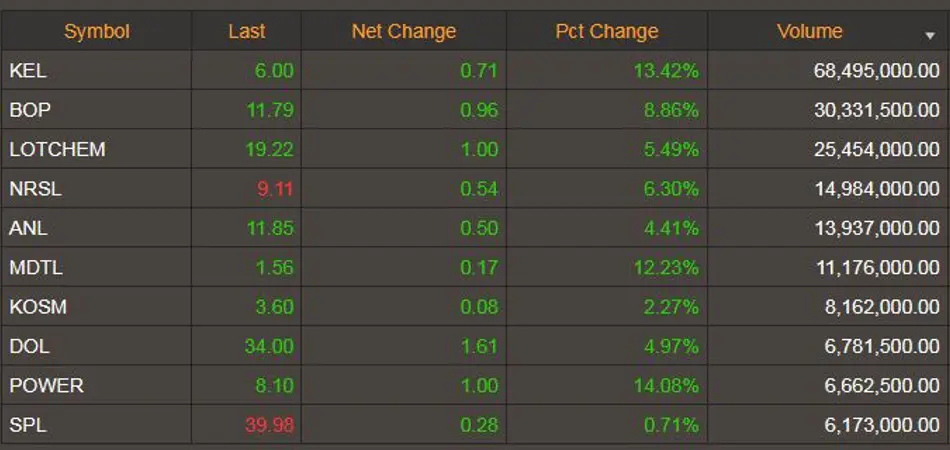Click the ANL symbol row
This screenshot has height=450, width=950.
click(x=28, y=228)
